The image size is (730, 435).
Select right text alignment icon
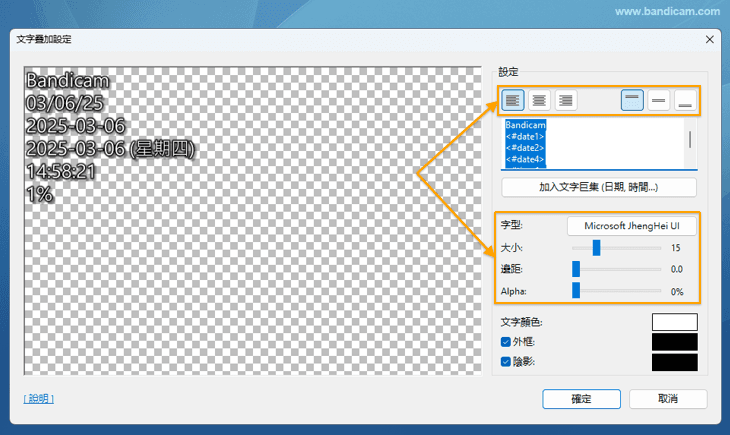566,100
